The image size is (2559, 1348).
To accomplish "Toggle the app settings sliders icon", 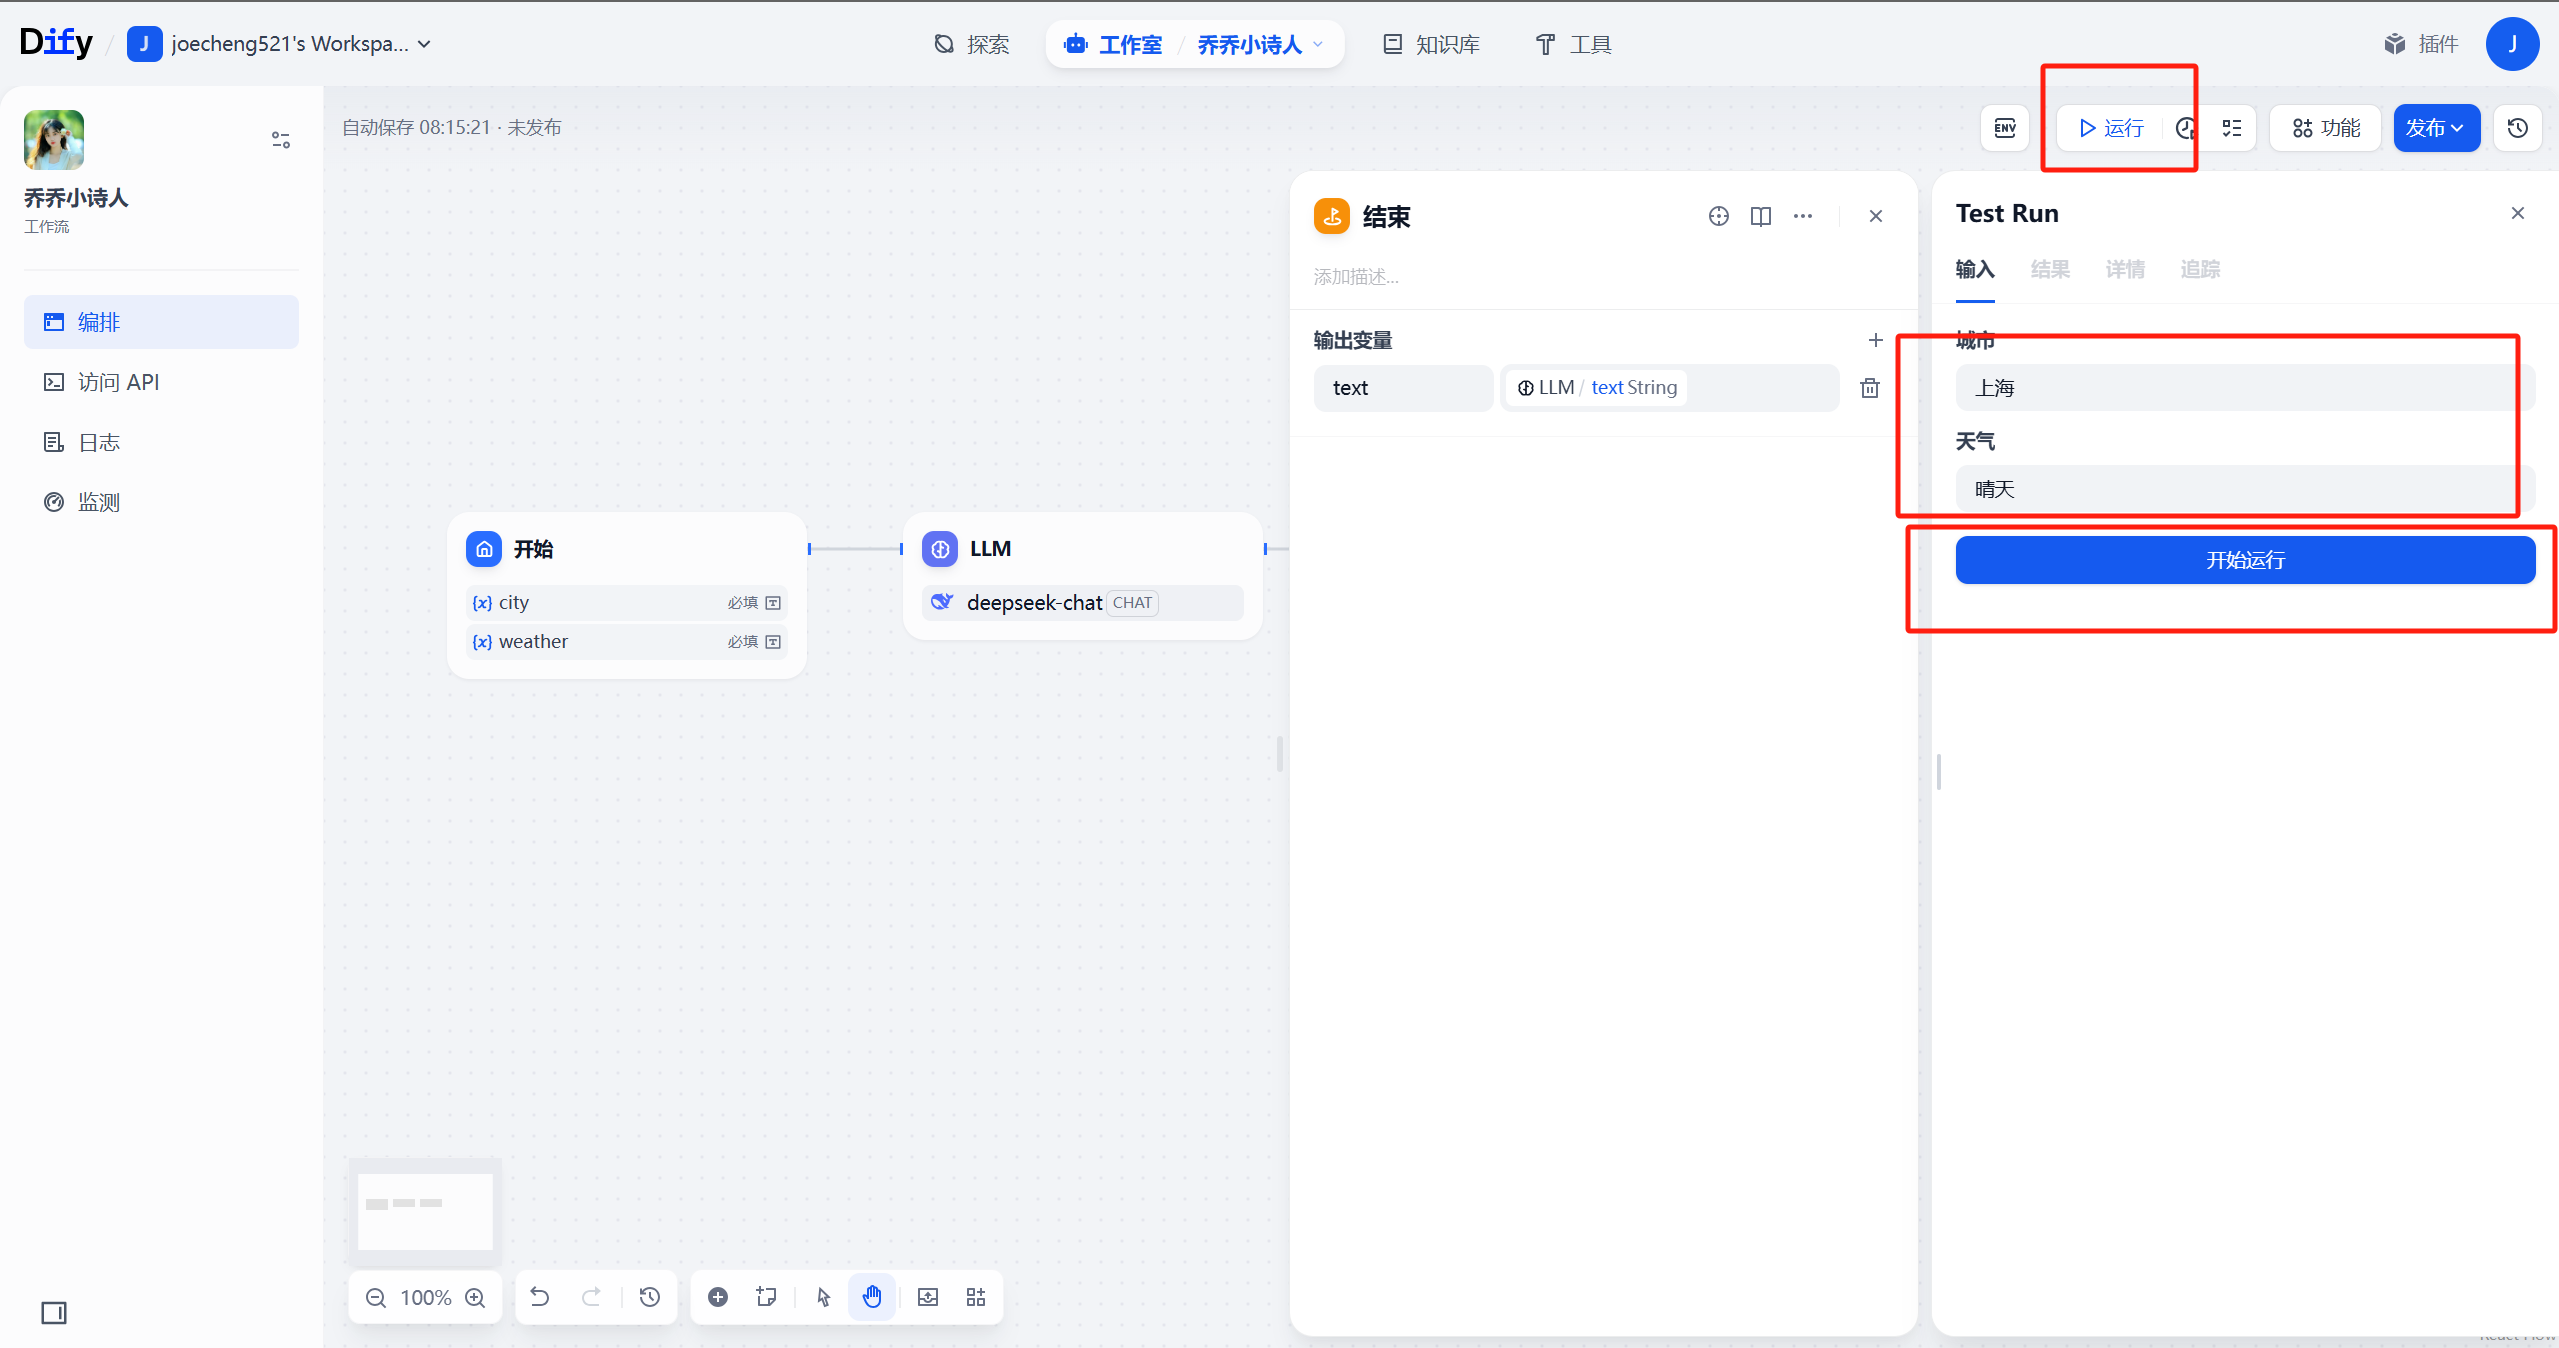I will pos(281,140).
